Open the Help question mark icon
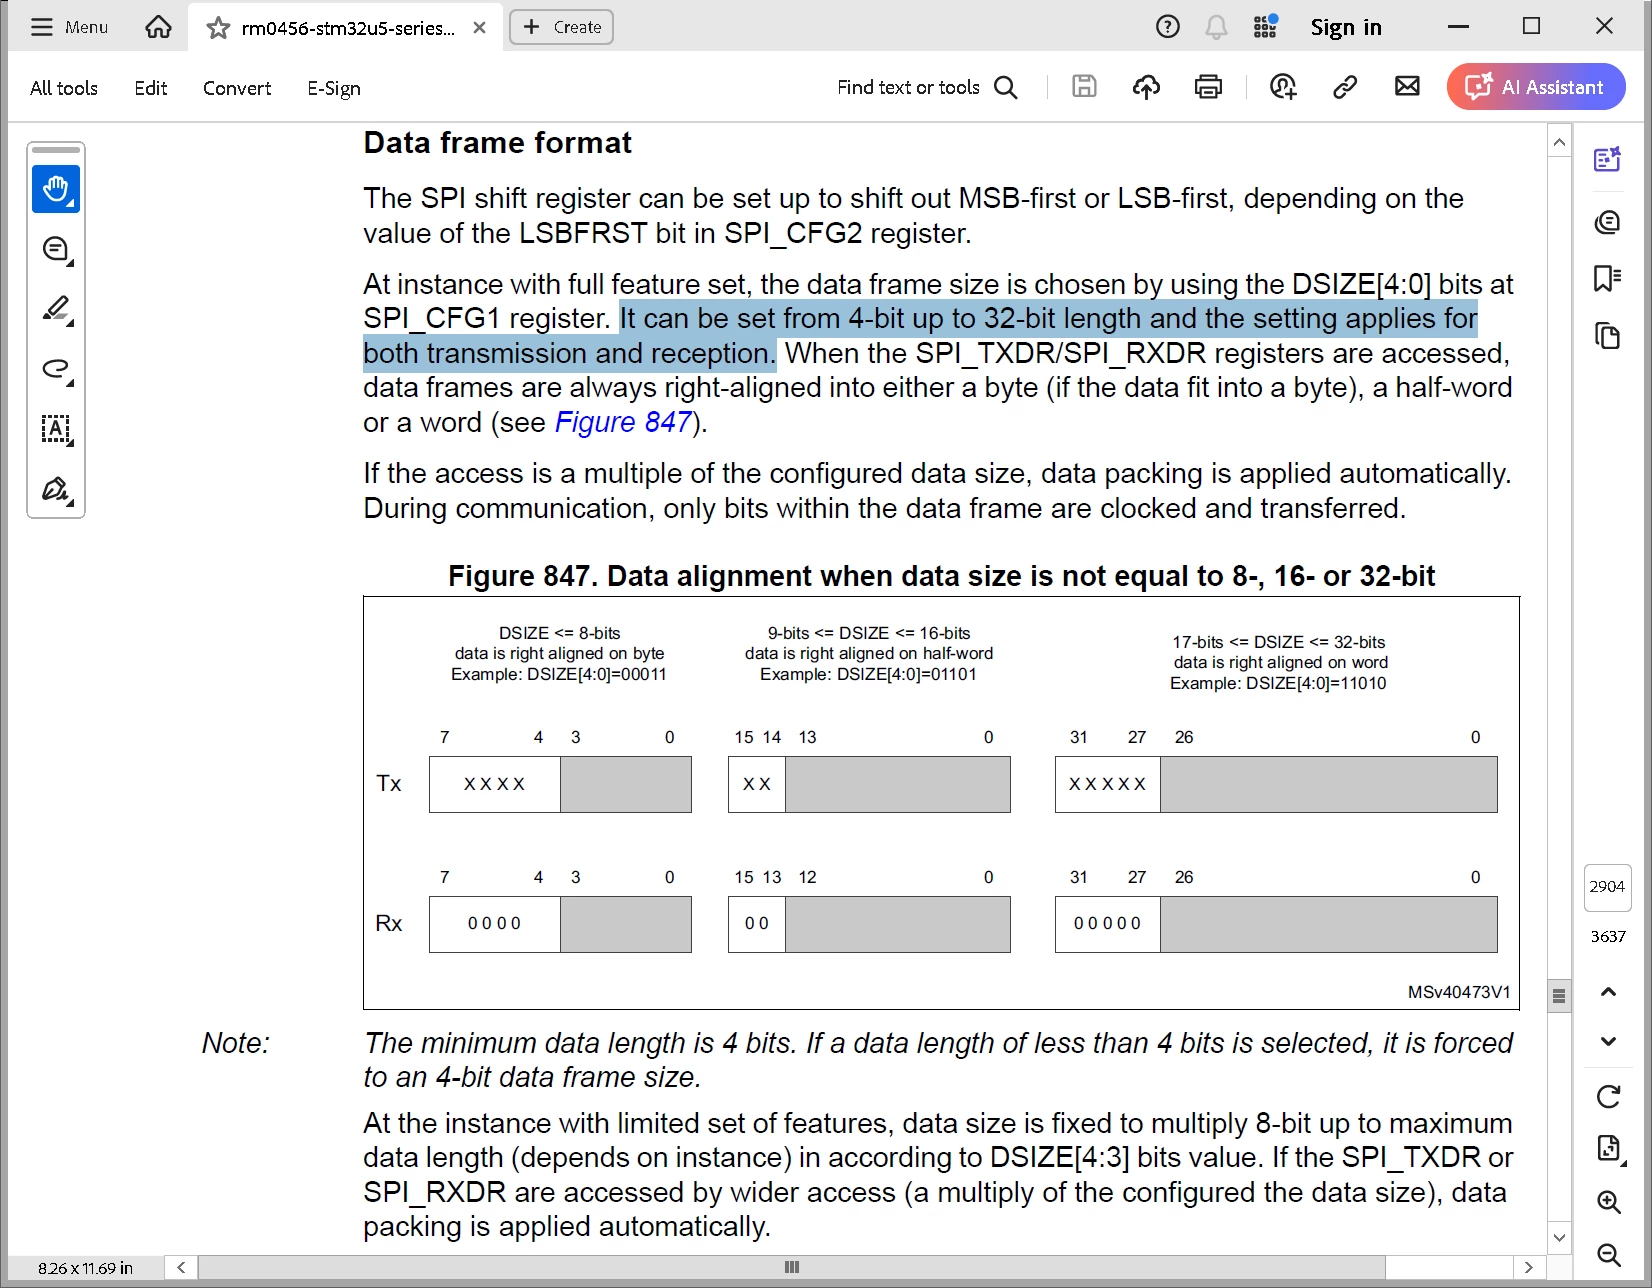 pos(1167,27)
